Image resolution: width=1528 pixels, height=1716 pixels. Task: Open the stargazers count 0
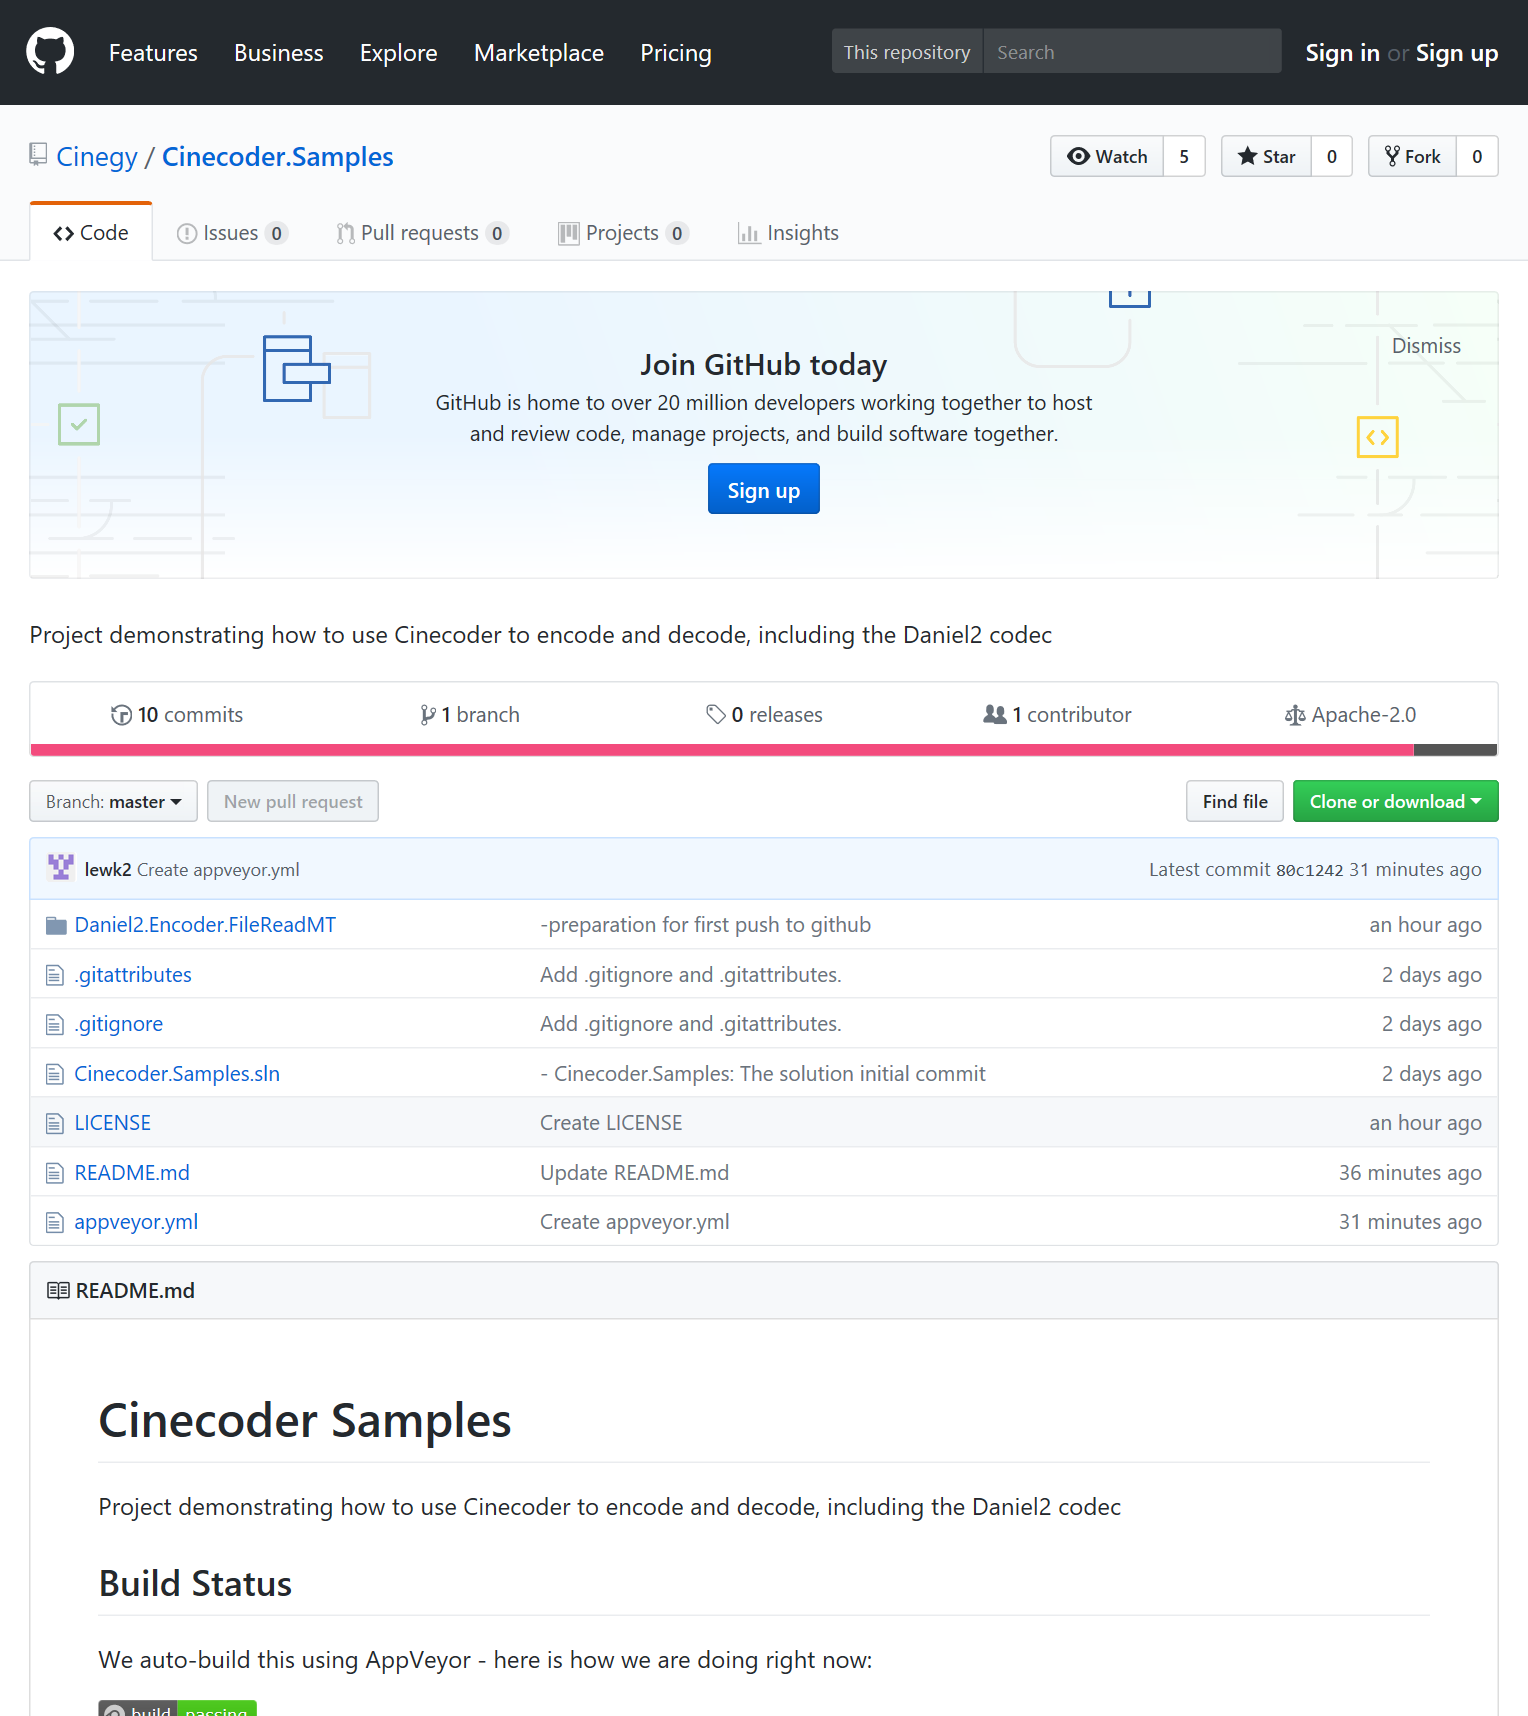pos(1332,156)
